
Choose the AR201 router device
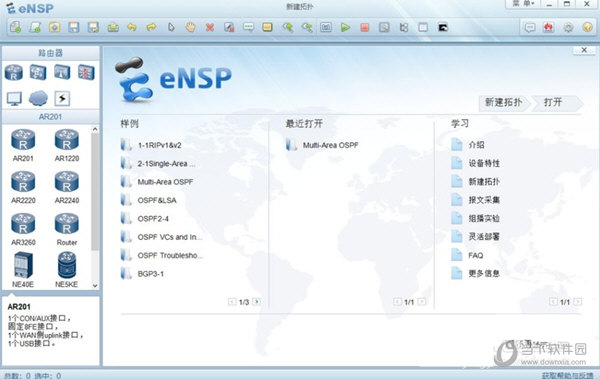click(23, 145)
